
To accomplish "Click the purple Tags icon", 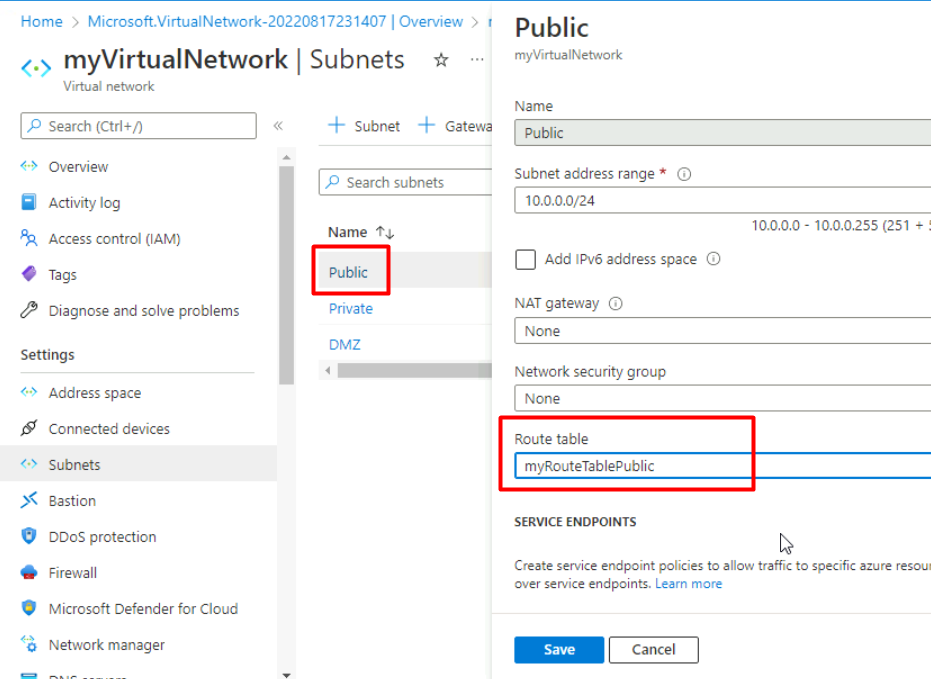I will (x=28, y=274).
